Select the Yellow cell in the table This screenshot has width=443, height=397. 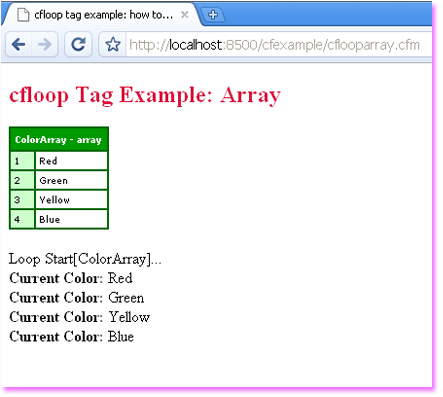click(71, 200)
